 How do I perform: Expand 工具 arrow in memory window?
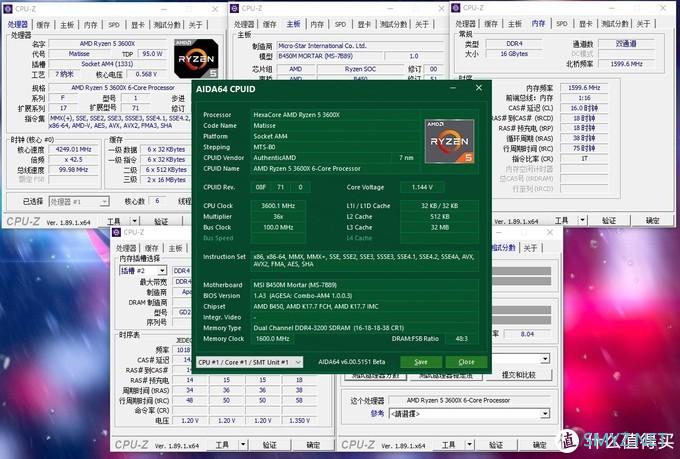582,221
